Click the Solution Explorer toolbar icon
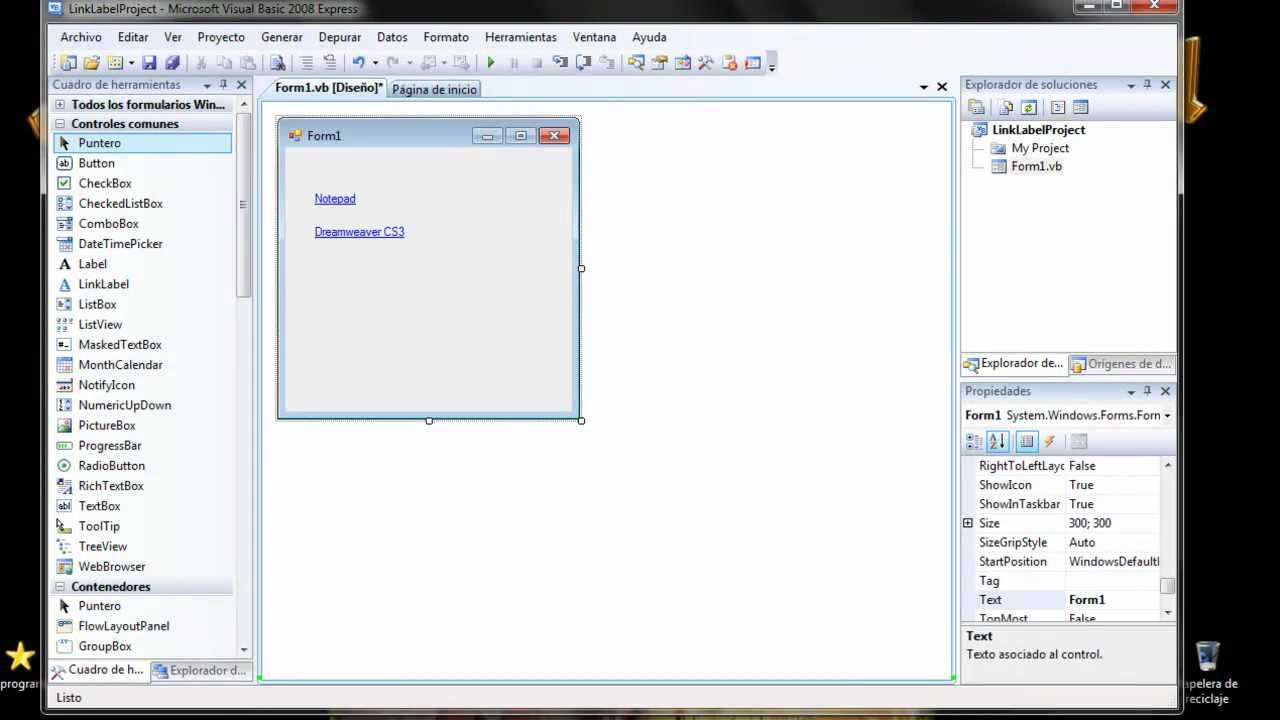 635,63
